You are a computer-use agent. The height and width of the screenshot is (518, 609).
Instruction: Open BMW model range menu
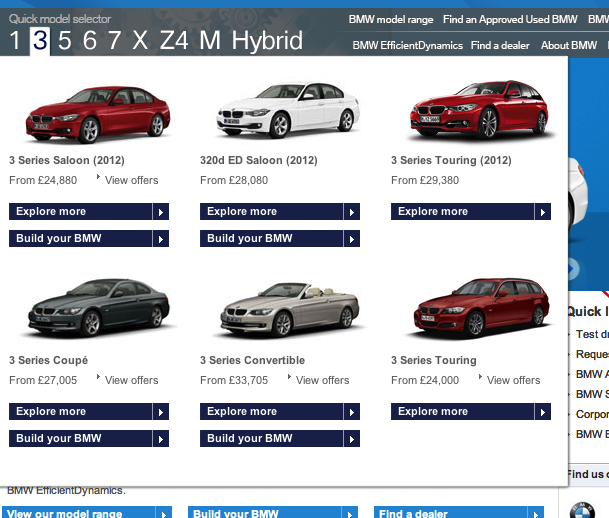(391, 19)
